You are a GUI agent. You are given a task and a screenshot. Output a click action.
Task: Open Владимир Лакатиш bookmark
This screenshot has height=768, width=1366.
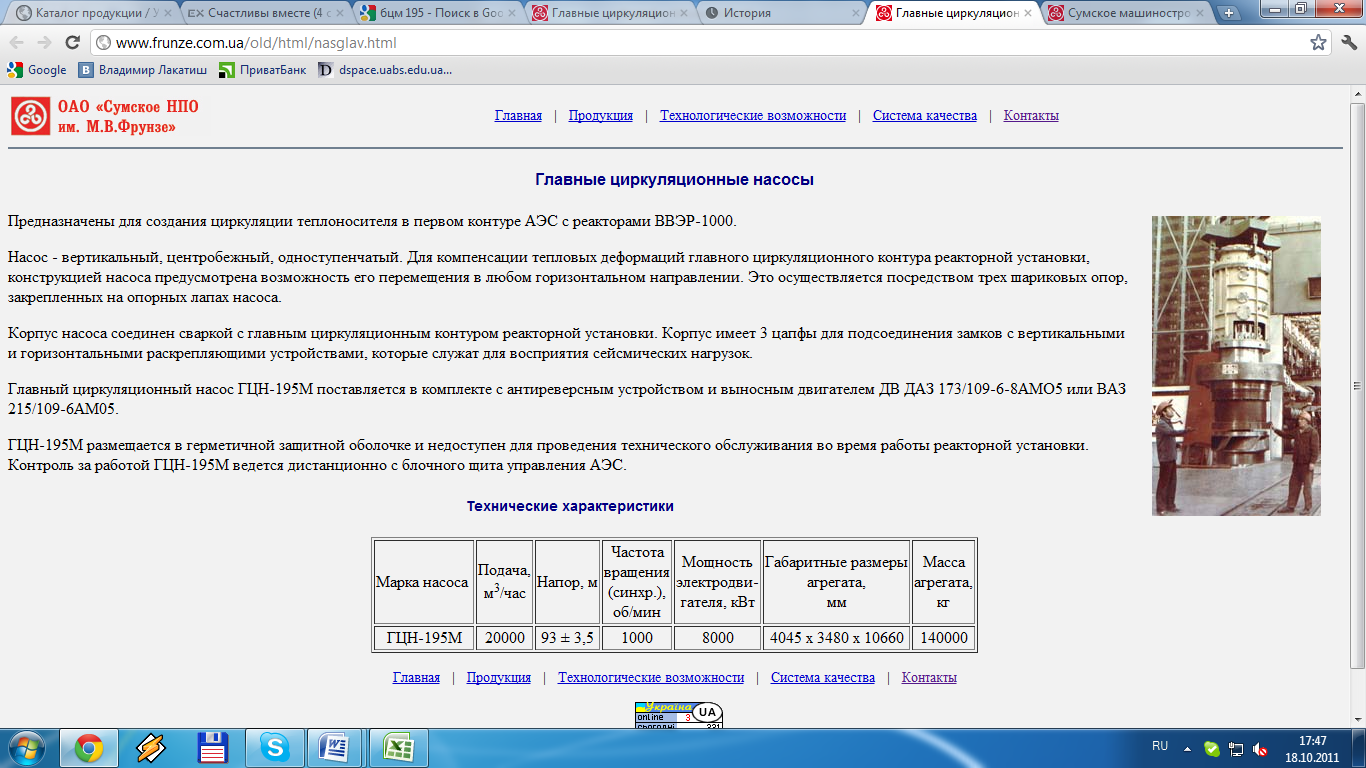143,70
